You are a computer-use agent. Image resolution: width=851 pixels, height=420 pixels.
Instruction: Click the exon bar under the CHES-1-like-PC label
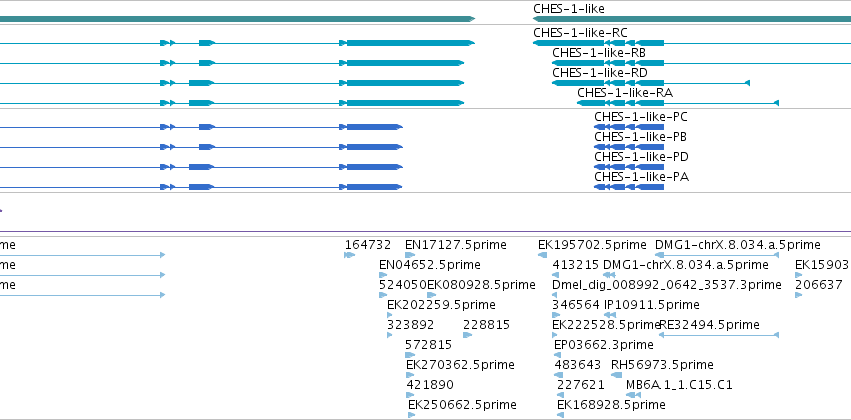pyautogui.click(x=629, y=127)
